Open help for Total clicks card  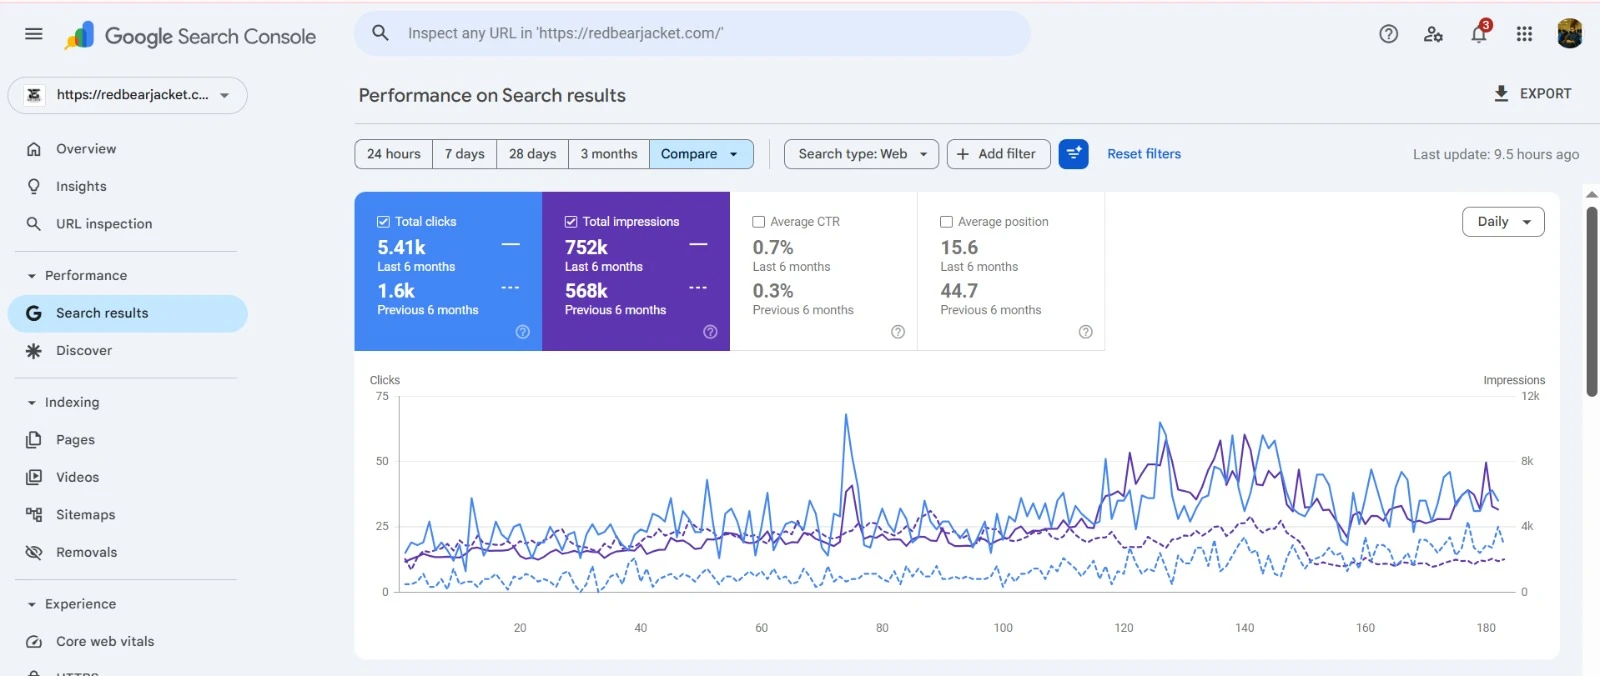[522, 332]
